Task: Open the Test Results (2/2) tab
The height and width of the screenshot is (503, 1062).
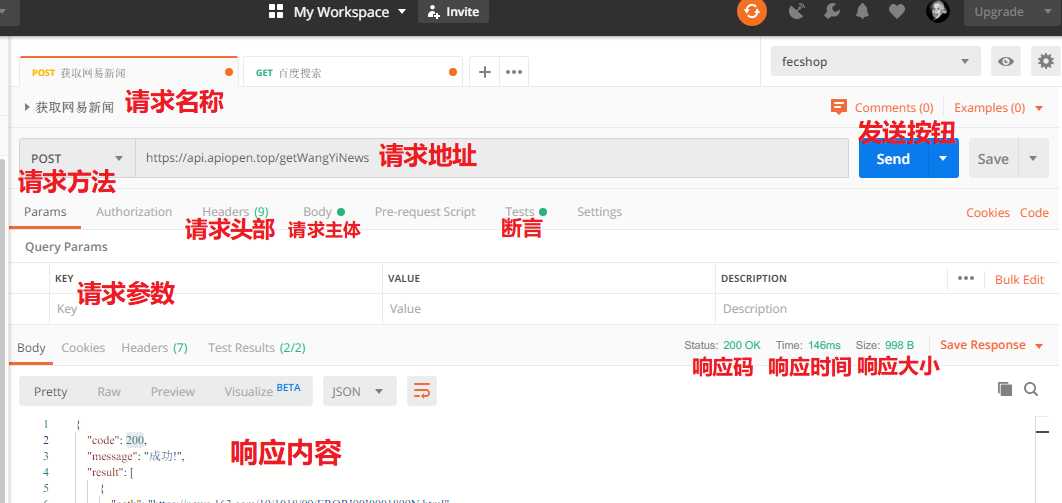Action: (x=257, y=348)
